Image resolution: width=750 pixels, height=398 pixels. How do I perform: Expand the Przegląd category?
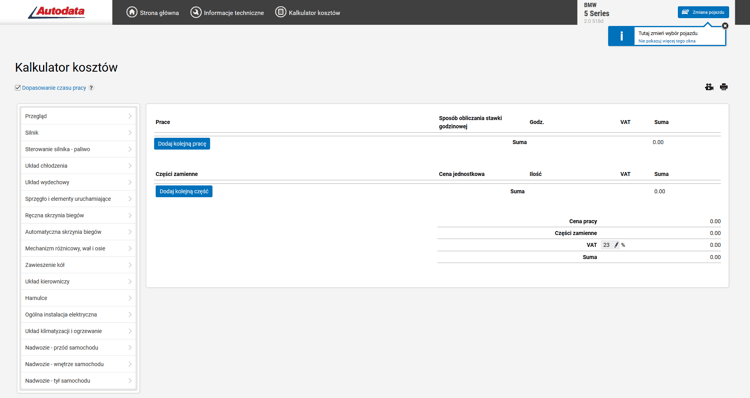click(78, 116)
